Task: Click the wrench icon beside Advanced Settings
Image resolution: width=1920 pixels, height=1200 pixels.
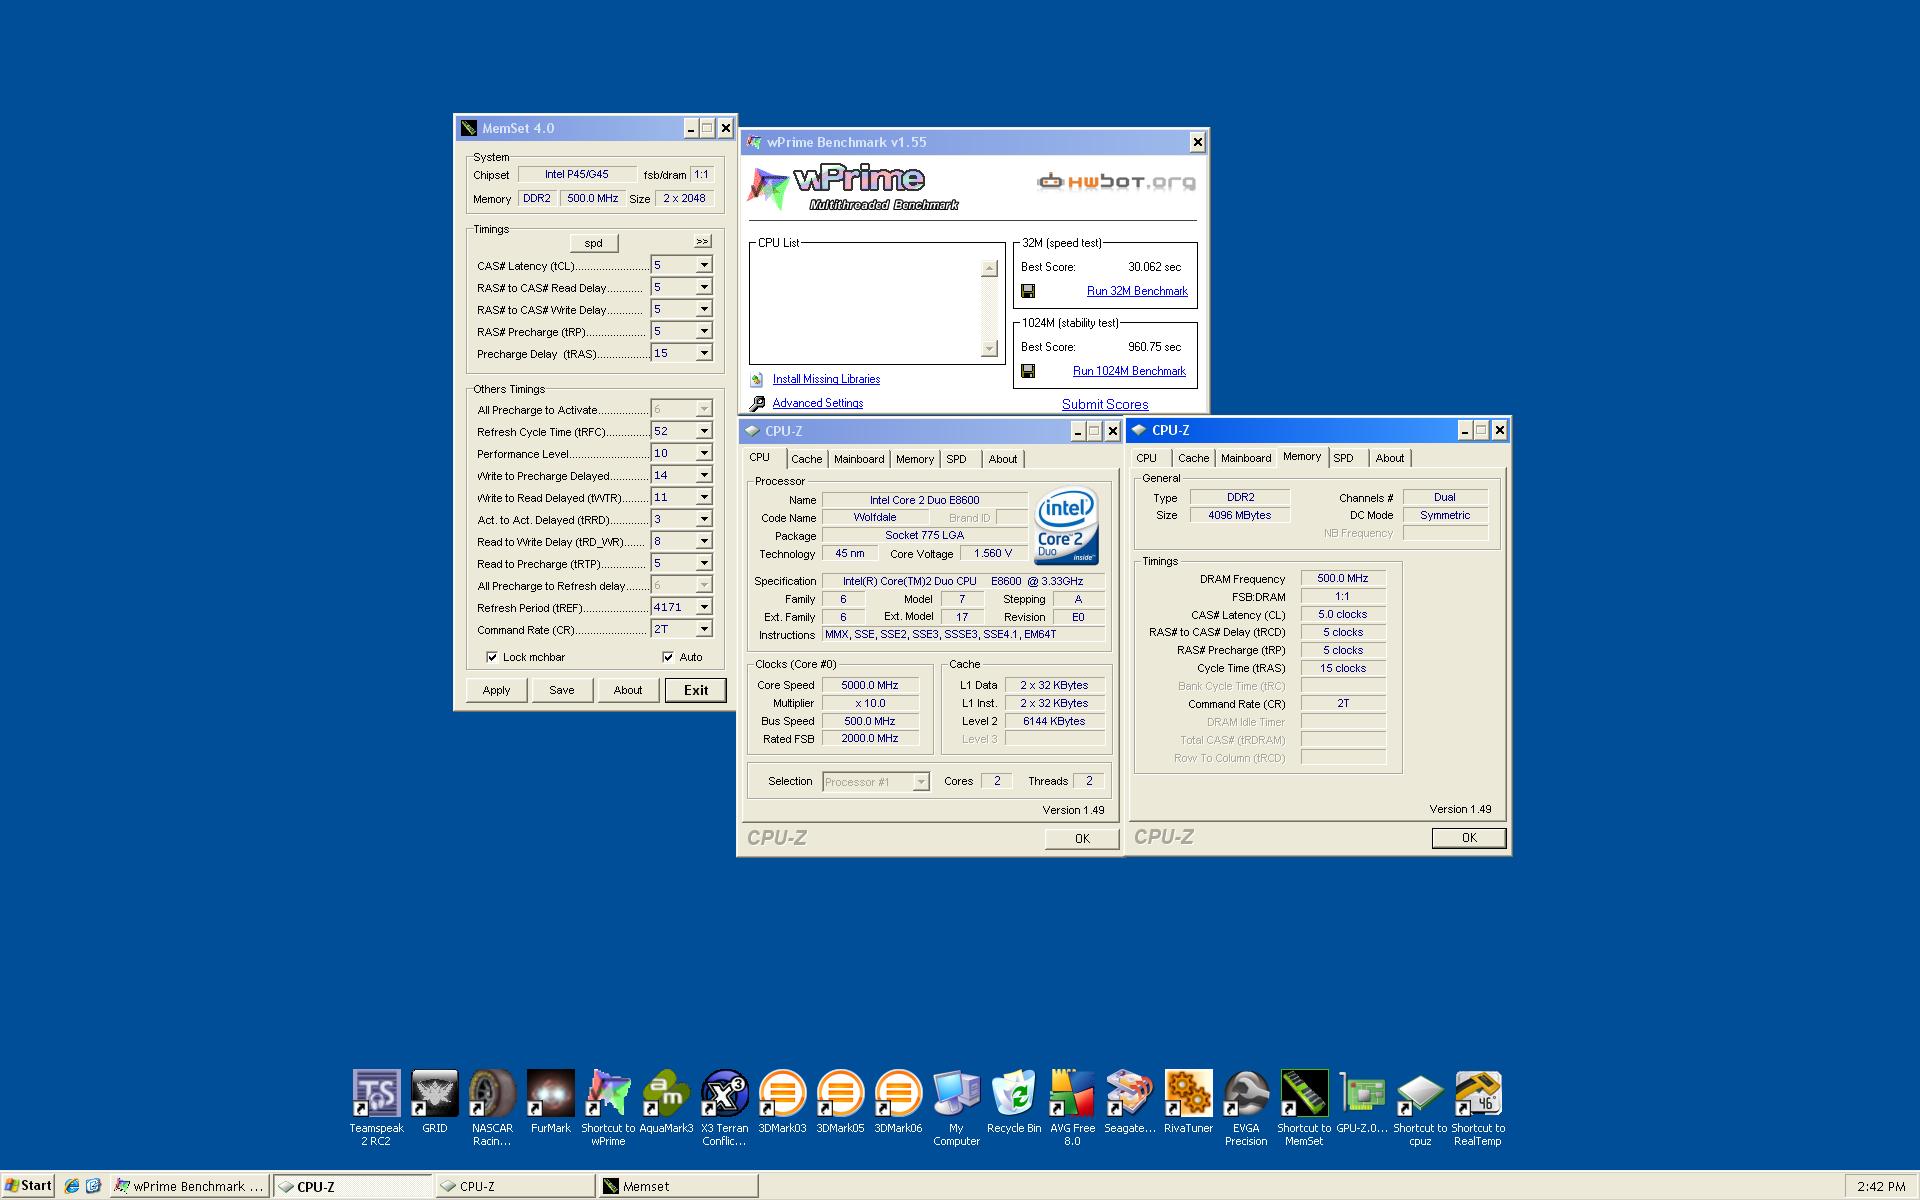Action: pyautogui.click(x=757, y=403)
